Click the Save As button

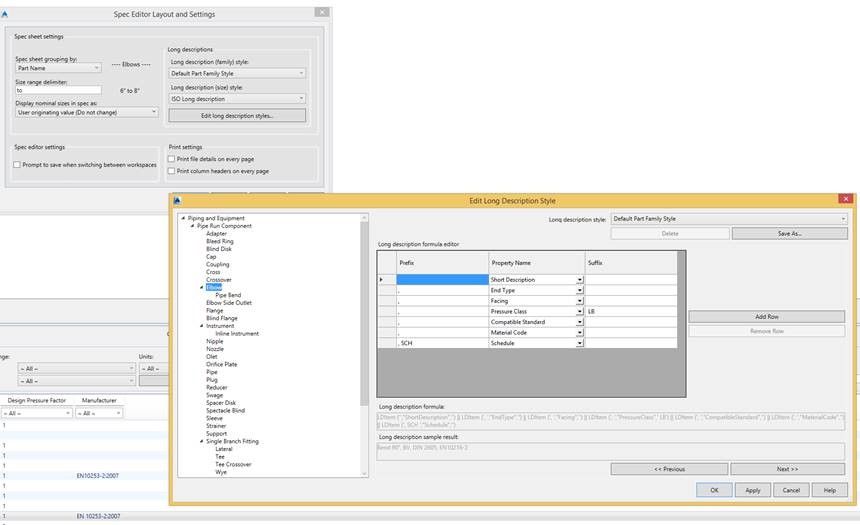pos(789,234)
